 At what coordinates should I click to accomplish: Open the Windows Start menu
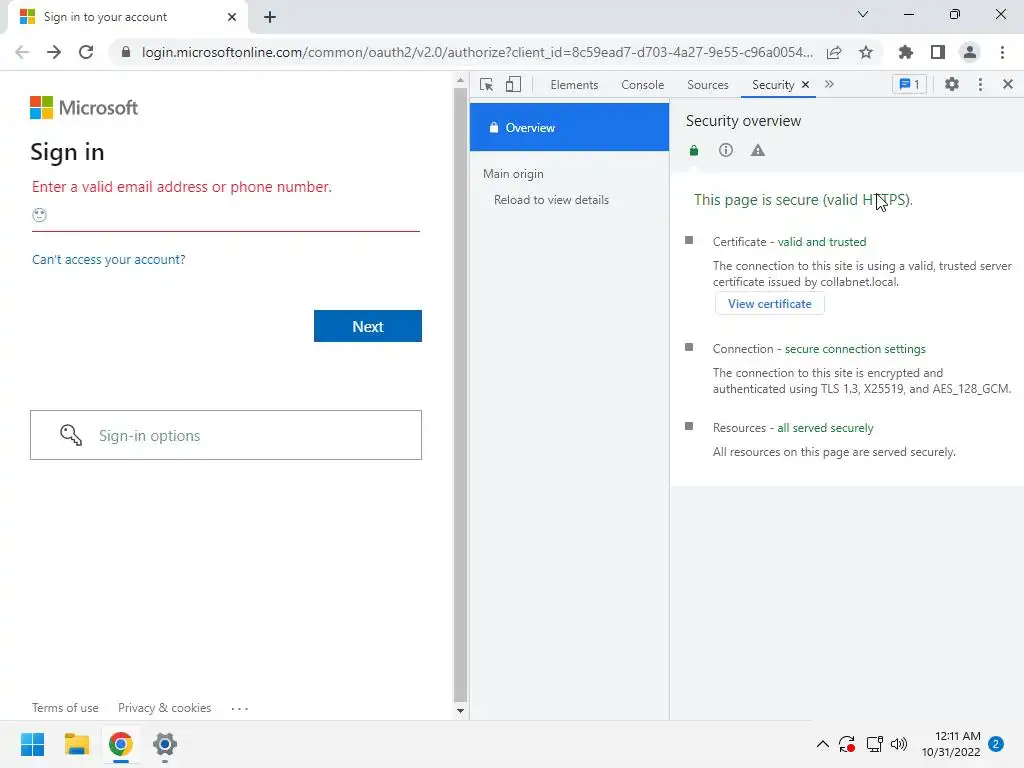33,744
